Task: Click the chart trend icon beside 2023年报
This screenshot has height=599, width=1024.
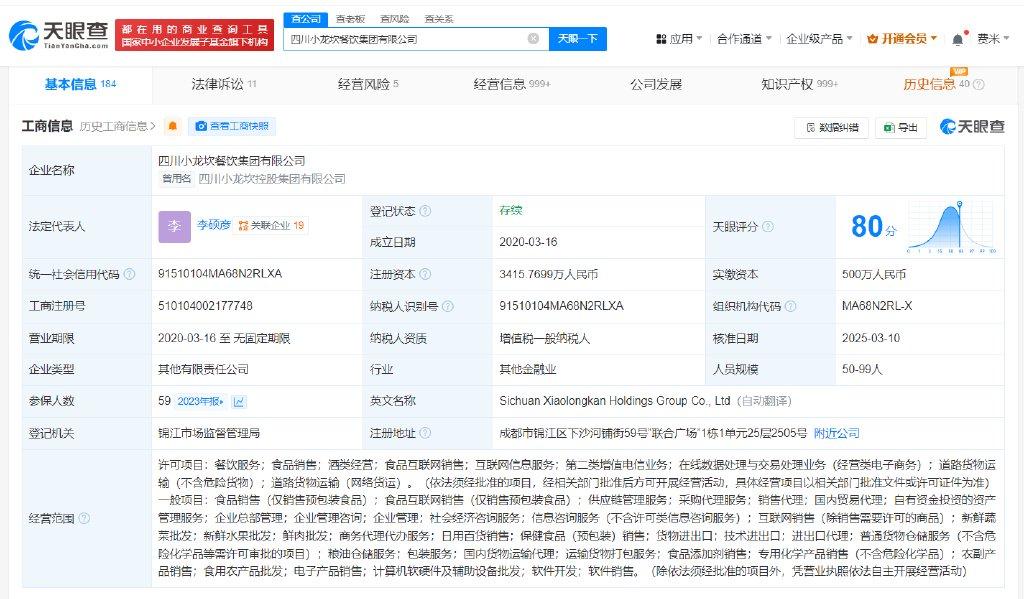Action: [239, 402]
